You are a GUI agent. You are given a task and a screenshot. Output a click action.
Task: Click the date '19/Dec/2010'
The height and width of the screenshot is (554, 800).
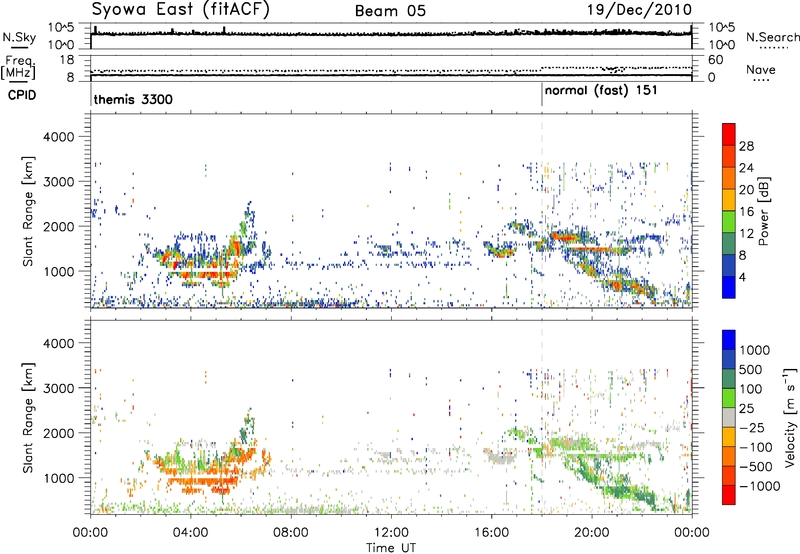coord(640,10)
